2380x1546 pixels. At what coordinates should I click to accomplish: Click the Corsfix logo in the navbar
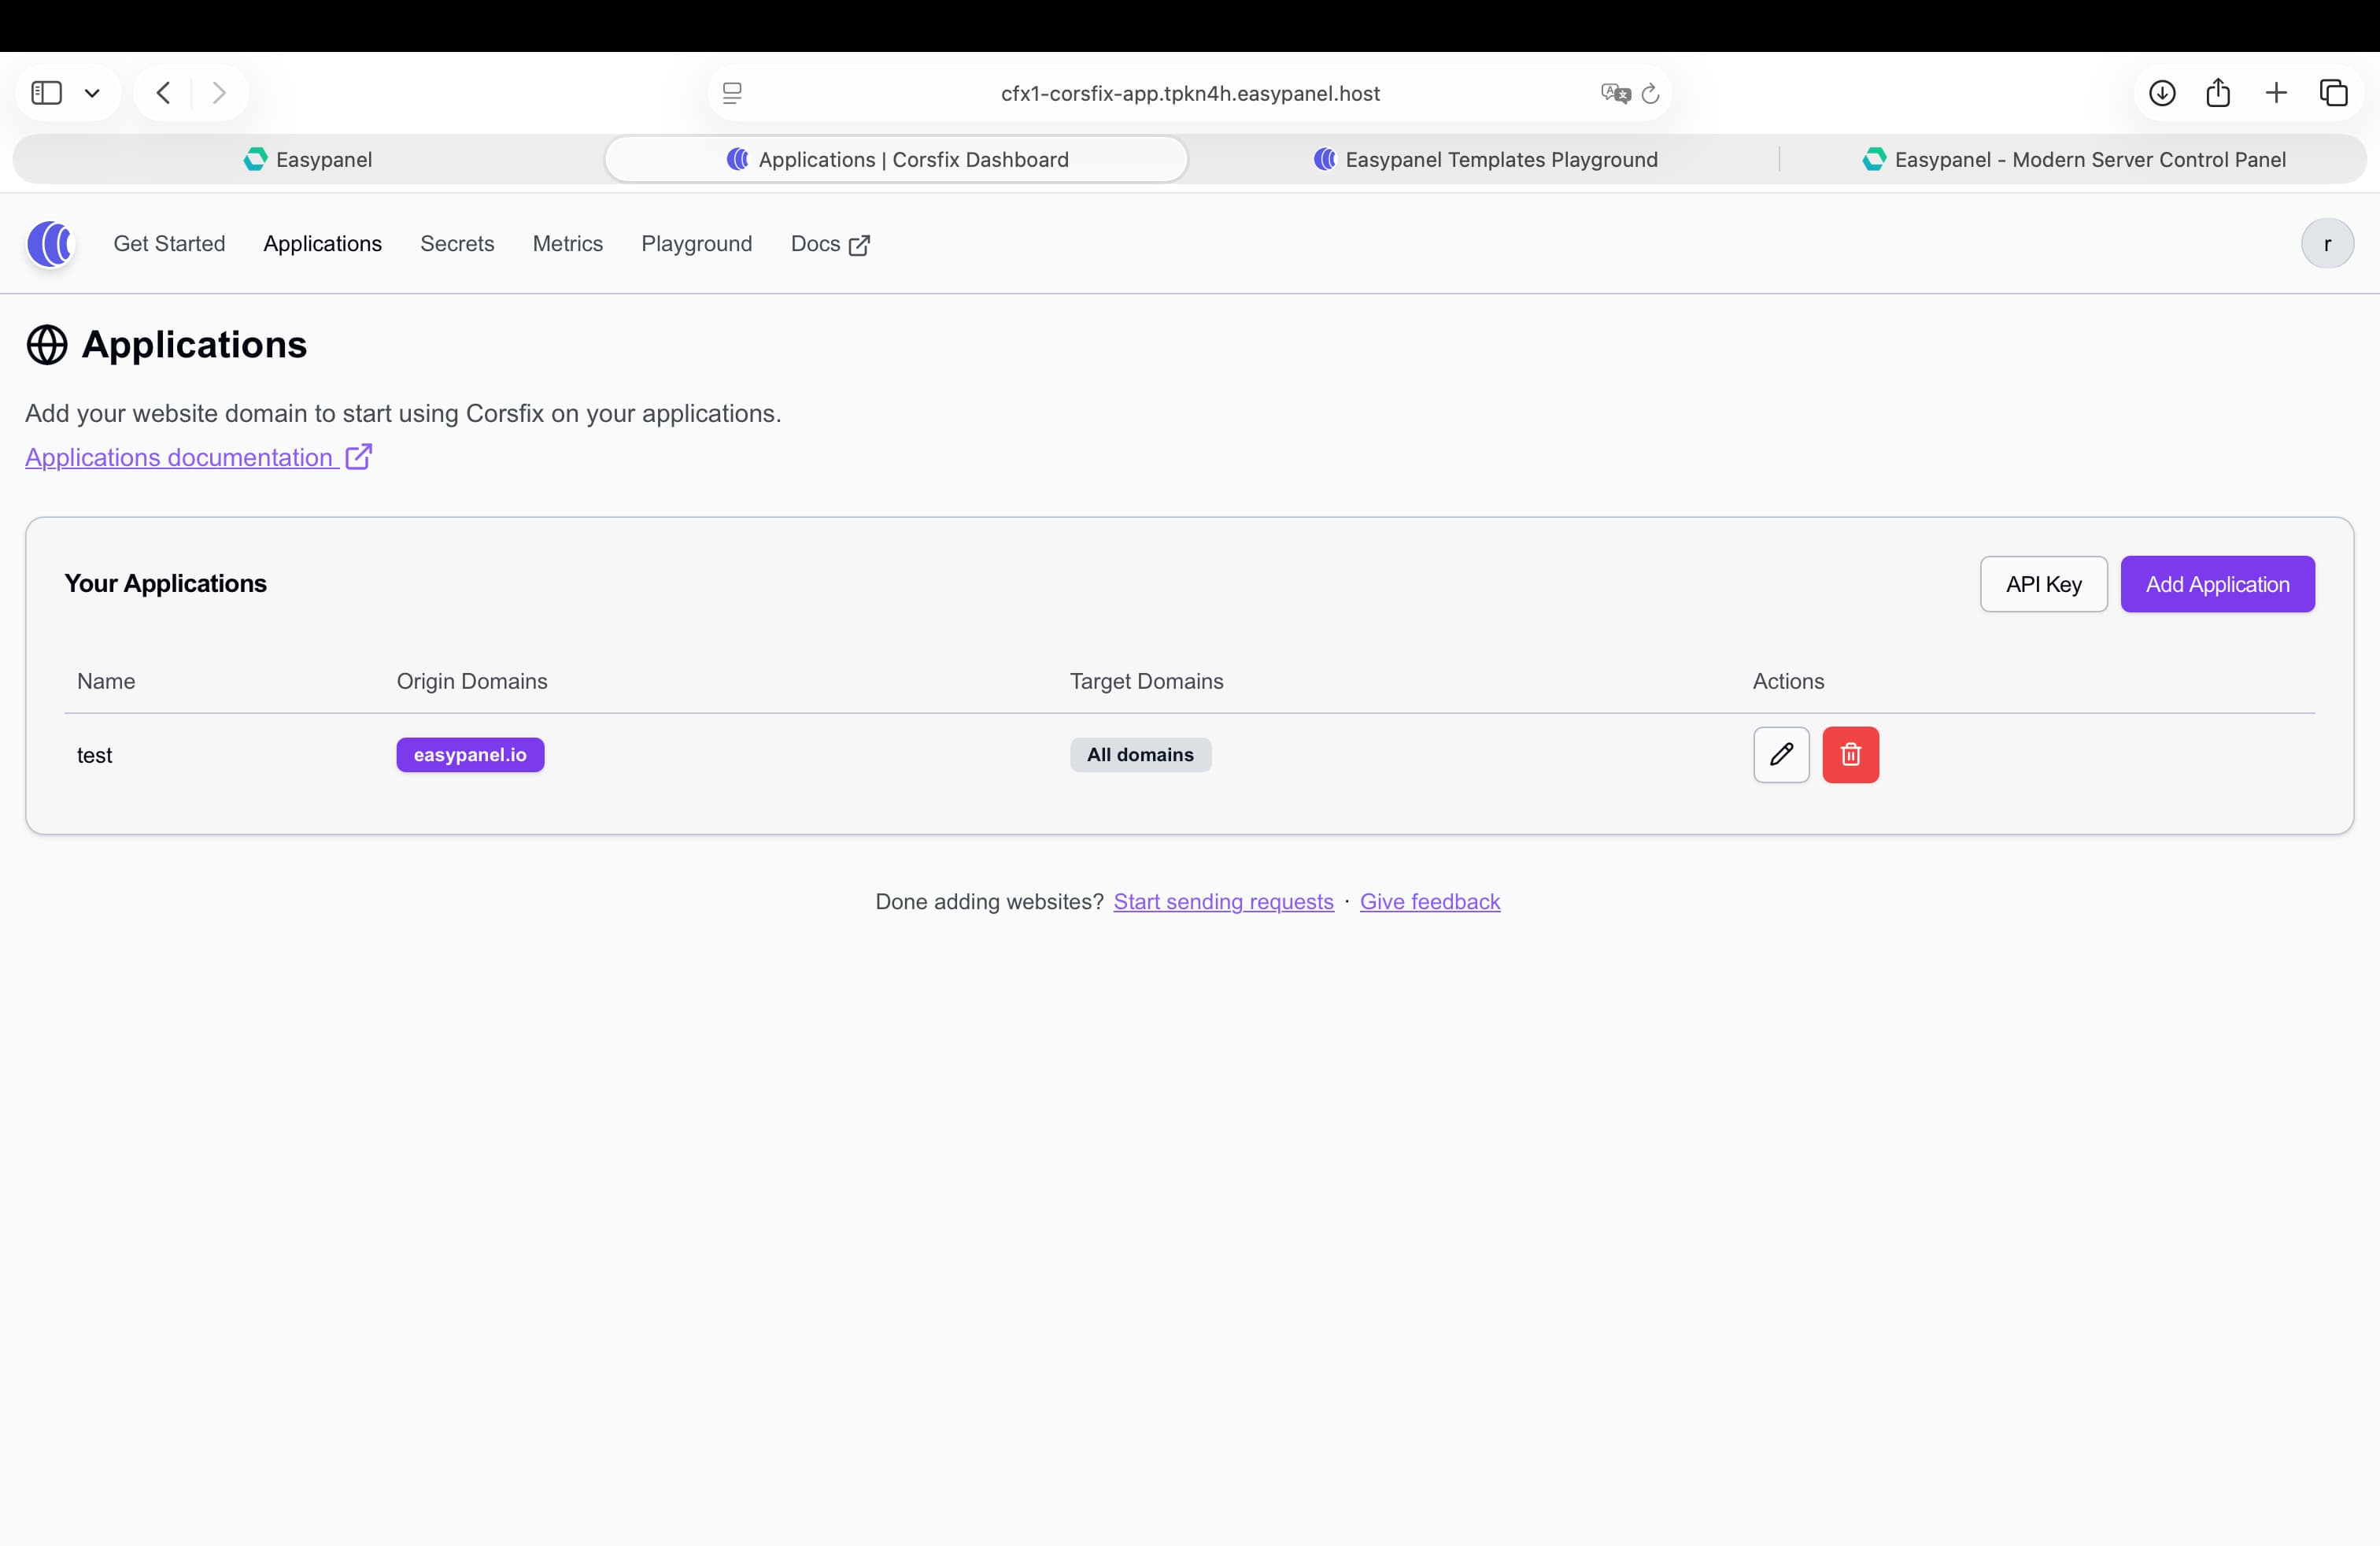tap(49, 244)
